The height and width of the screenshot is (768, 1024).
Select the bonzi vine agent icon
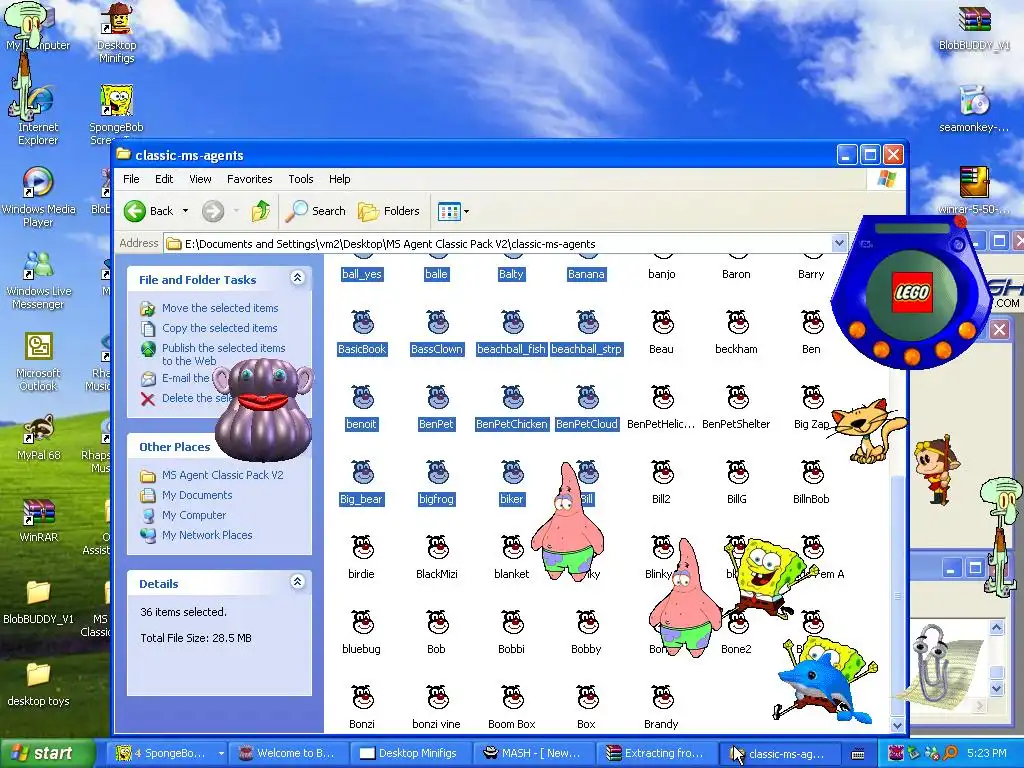(x=437, y=698)
